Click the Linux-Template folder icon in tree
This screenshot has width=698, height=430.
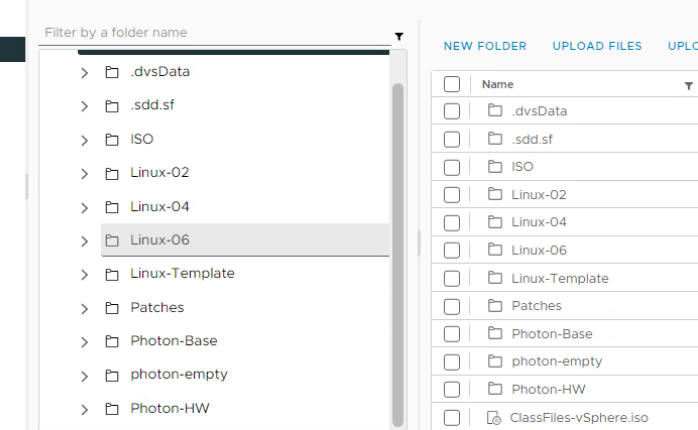[x=112, y=274]
